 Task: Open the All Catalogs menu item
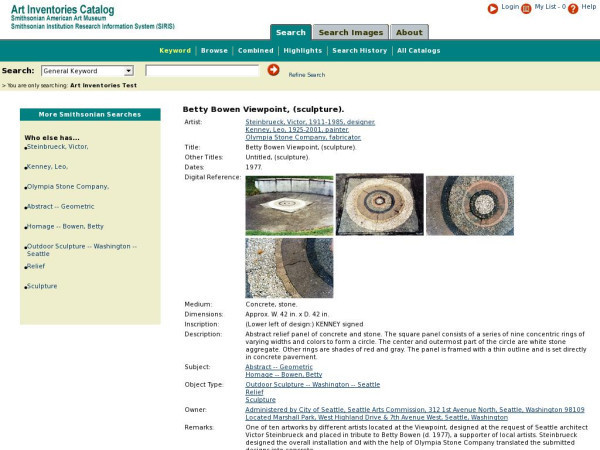[419, 51]
